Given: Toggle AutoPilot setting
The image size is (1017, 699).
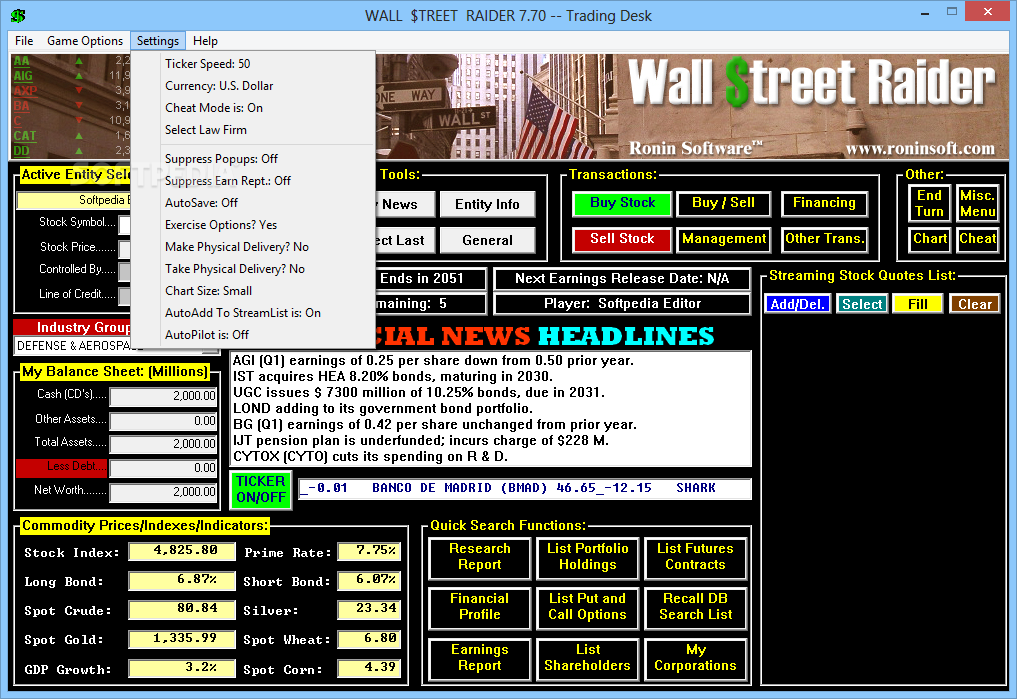Looking at the screenshot, I should [x=253, y=335].
